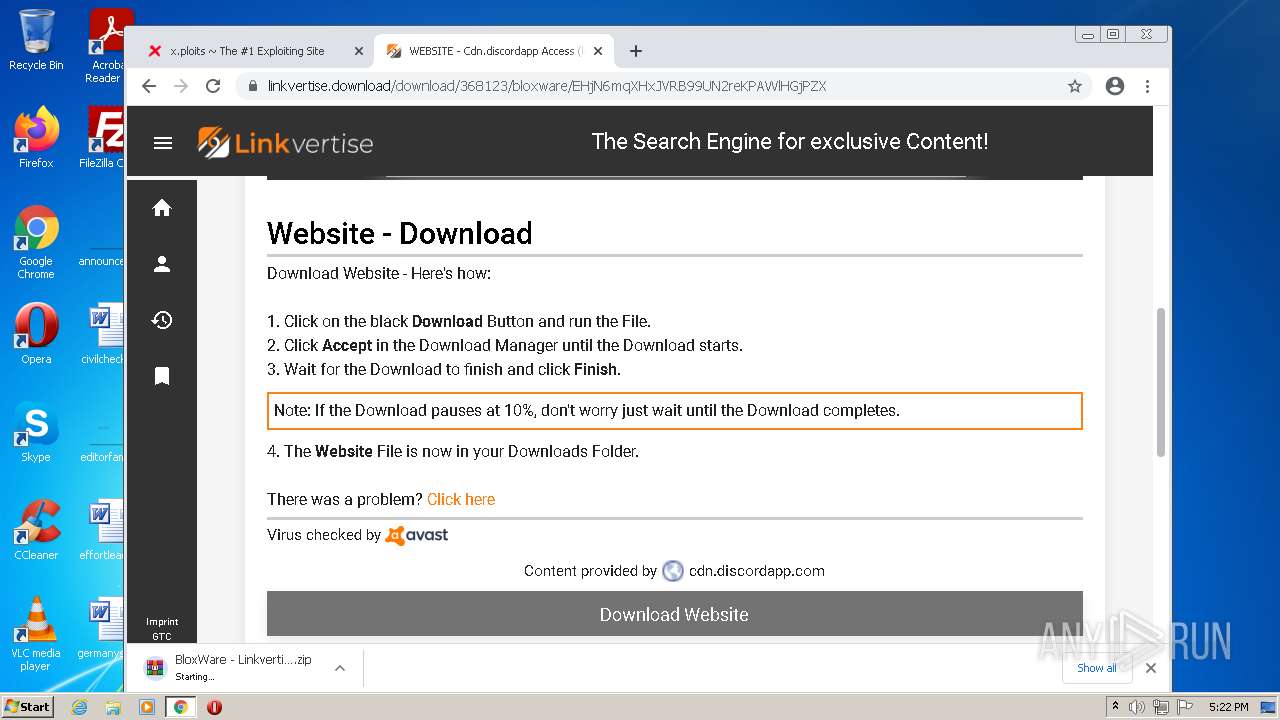
Task: Open the user profile sidebar icon
Action: (161, 264)
